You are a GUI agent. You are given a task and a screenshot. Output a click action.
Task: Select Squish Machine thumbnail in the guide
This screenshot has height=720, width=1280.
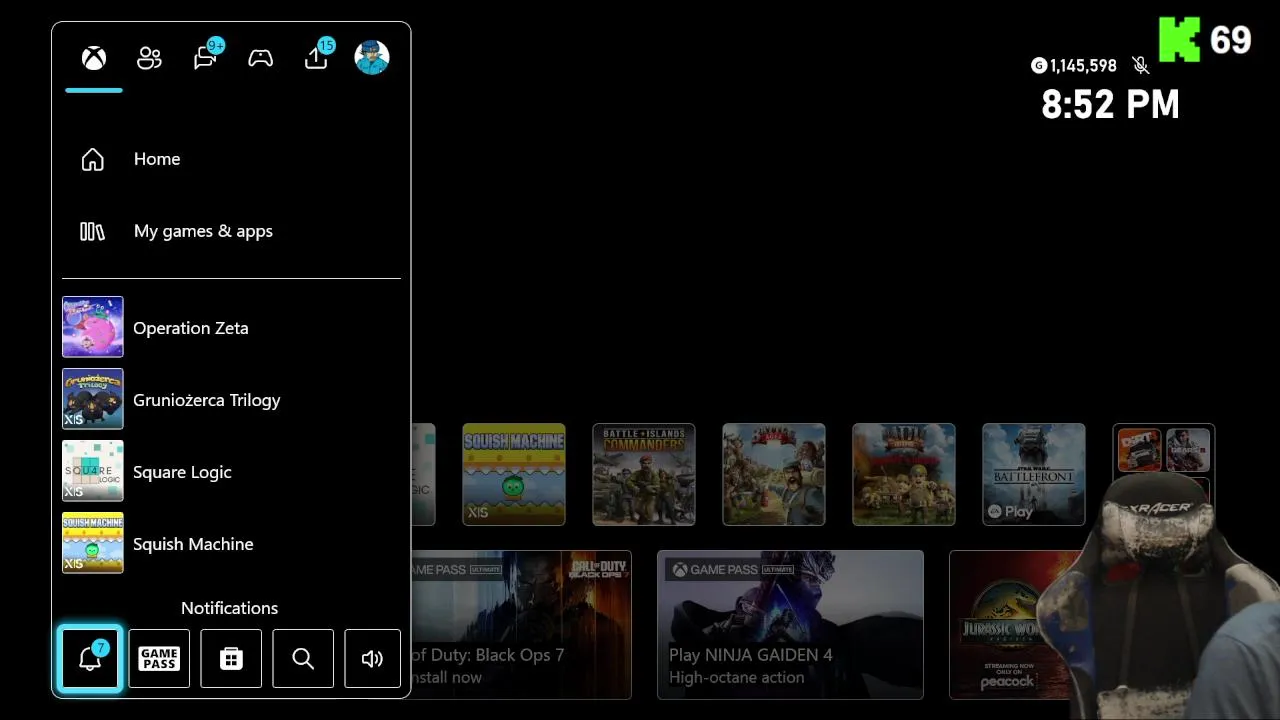tap(93, 543)
